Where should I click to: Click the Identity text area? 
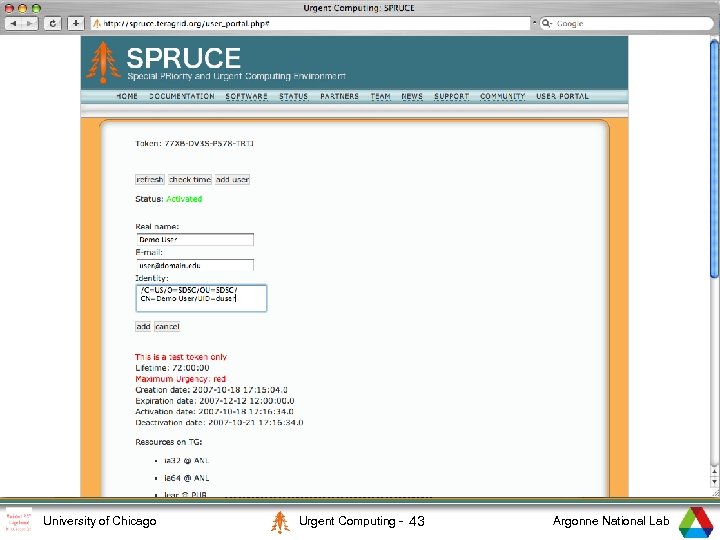coord(201,298)
